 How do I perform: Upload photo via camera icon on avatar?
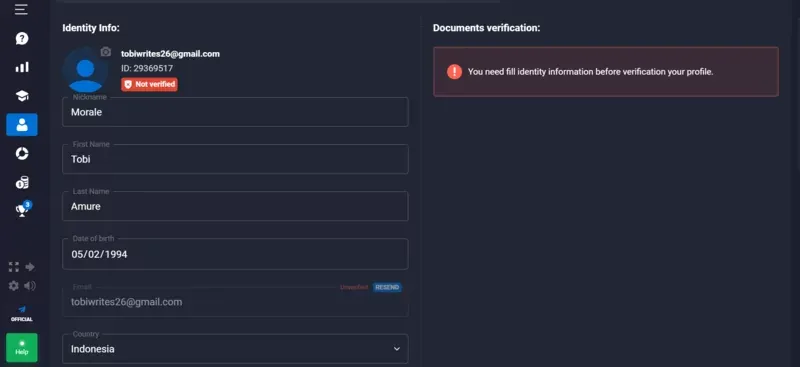[106, 52]
